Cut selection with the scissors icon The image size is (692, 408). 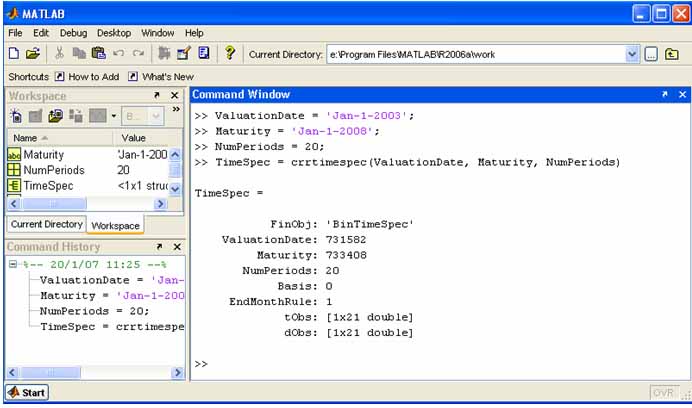click(59, 53)
